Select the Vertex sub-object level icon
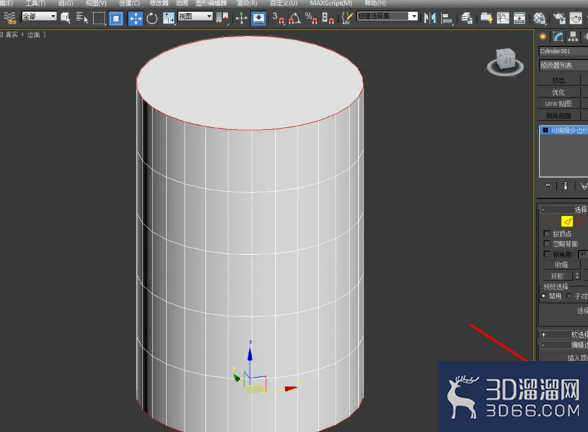588x432 pixels. [x=554, y=221]
